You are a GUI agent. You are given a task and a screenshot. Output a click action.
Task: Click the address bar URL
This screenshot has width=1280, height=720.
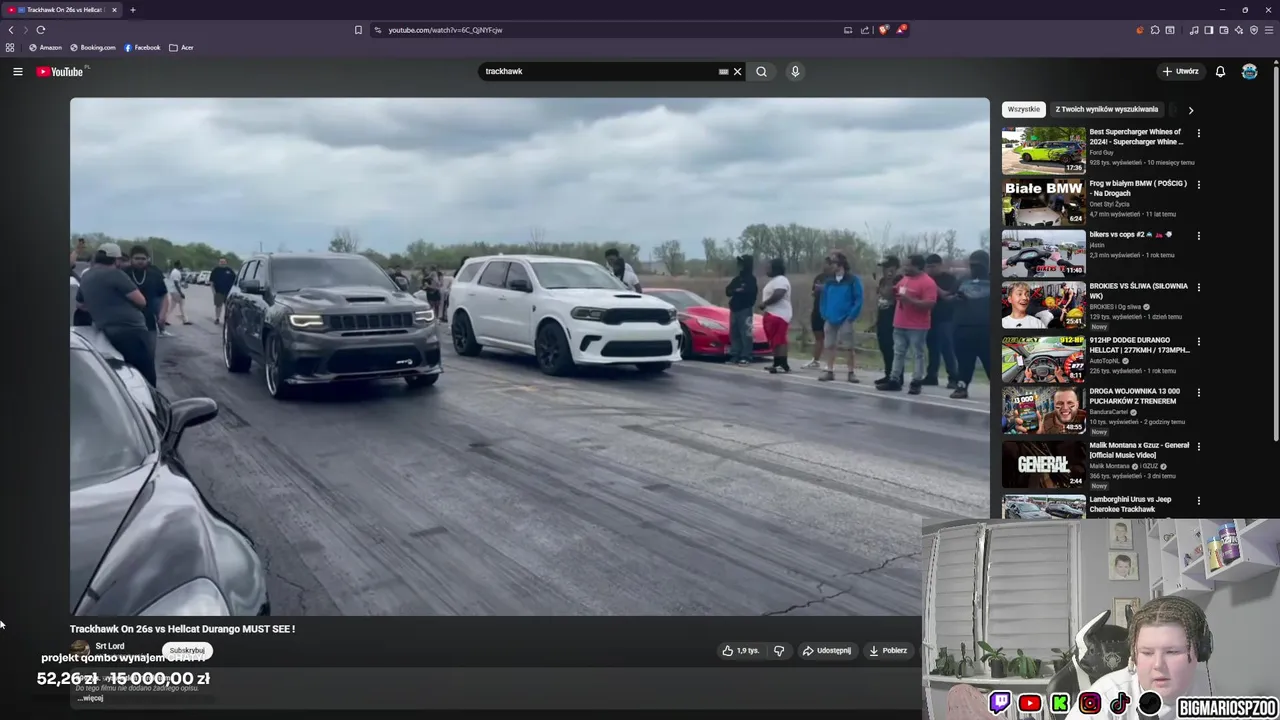point(445,30)
